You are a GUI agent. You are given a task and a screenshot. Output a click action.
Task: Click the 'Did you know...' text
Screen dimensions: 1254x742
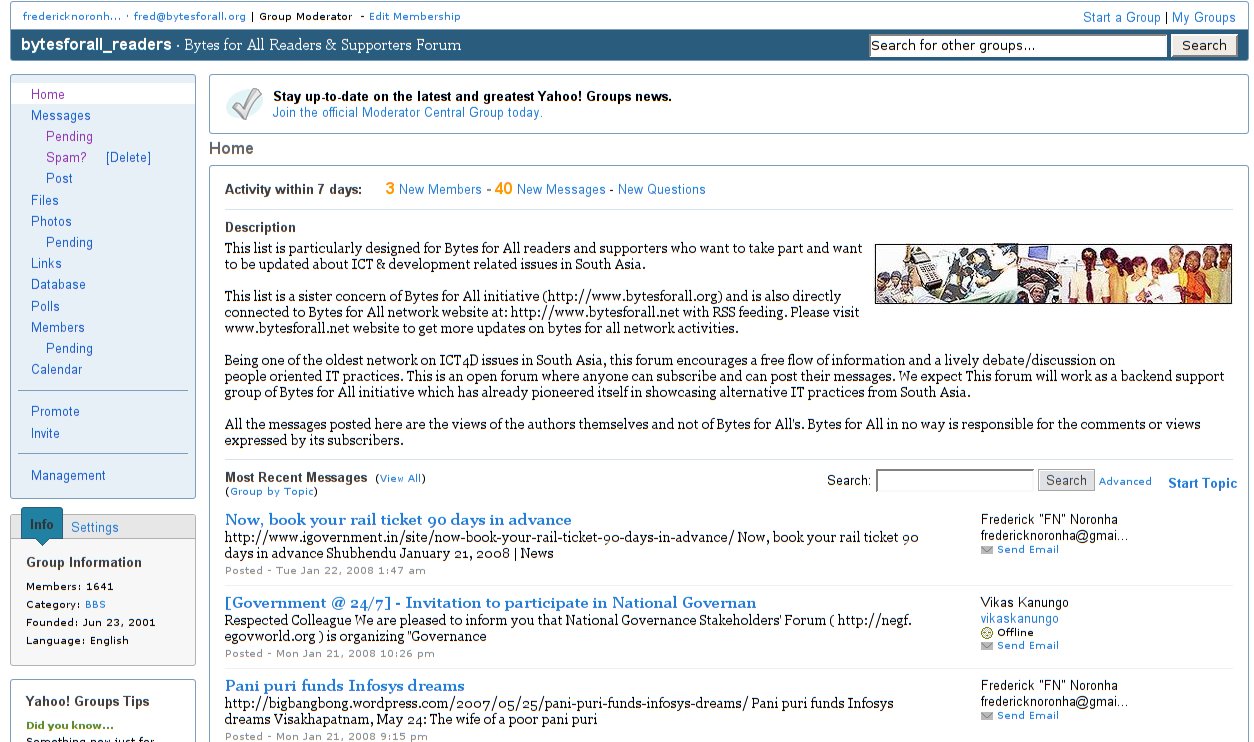tap(70, 725)
